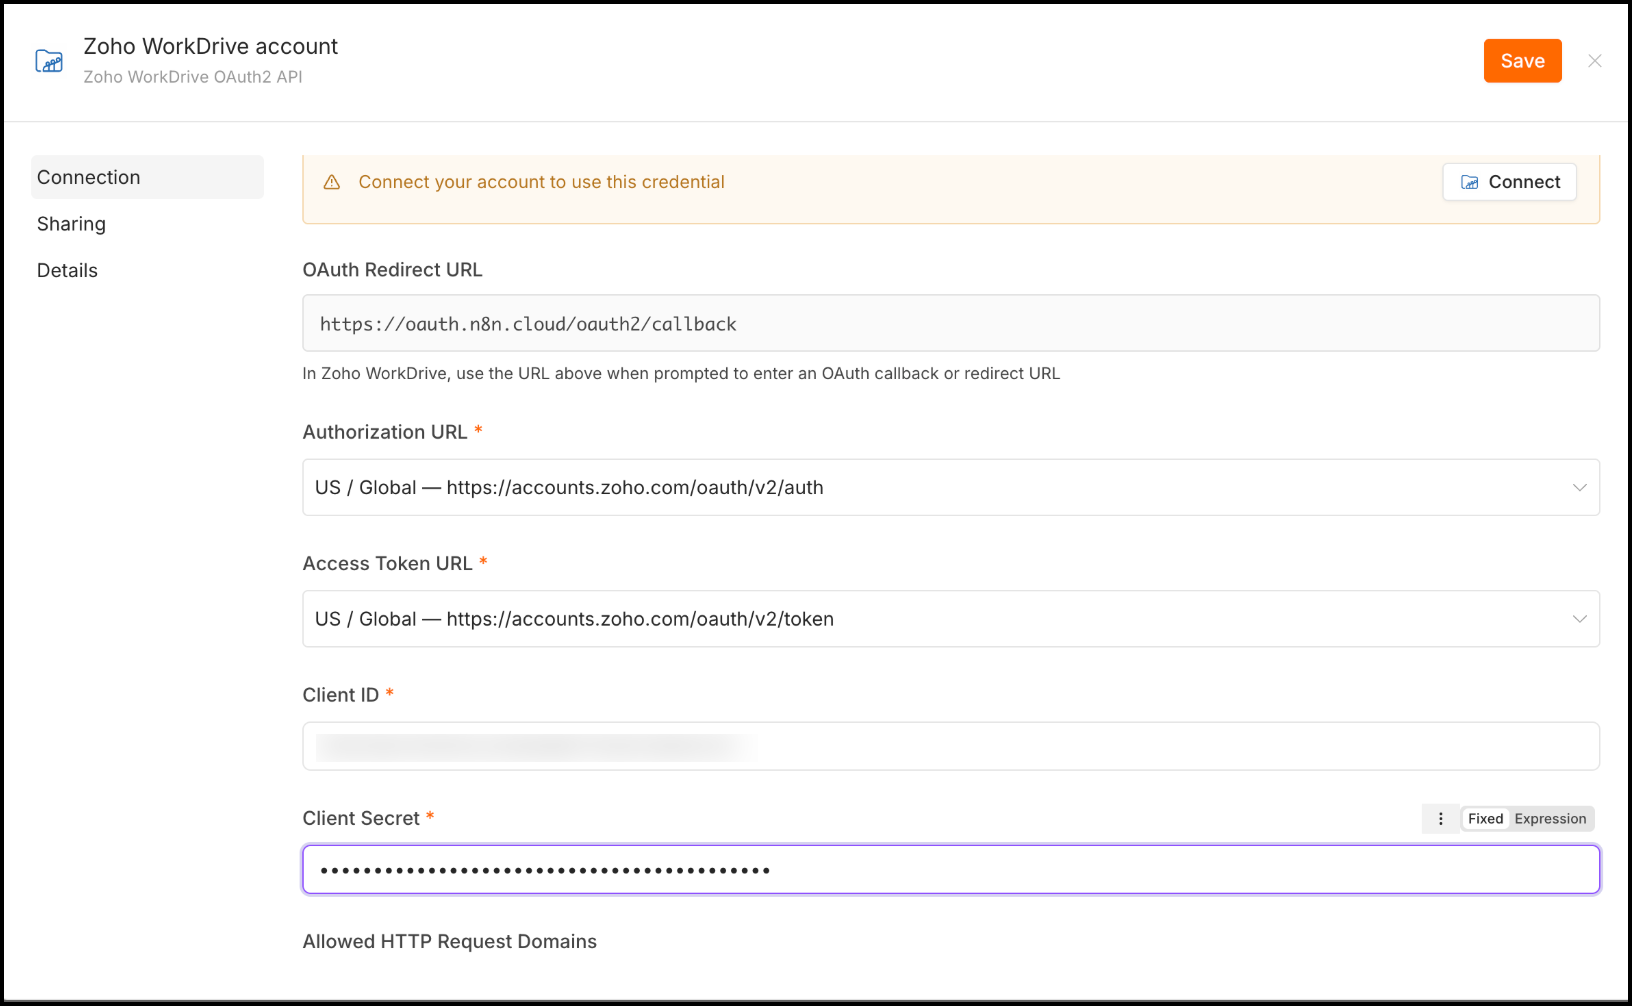This screenshot has height=1006, width=1632.
Task: Click Connect to link the account
Action: 1510,182
